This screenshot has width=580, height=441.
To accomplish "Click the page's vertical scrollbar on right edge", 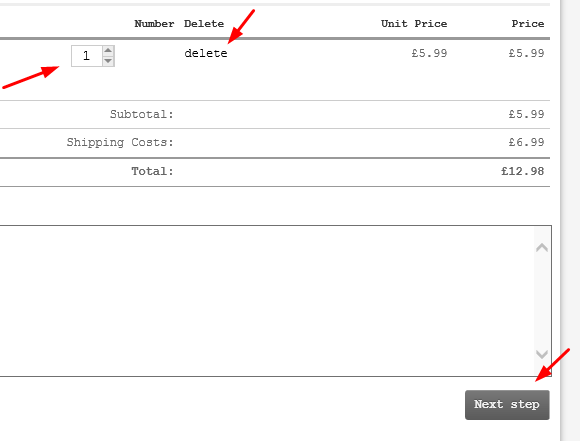I will (x=570, y=220).
